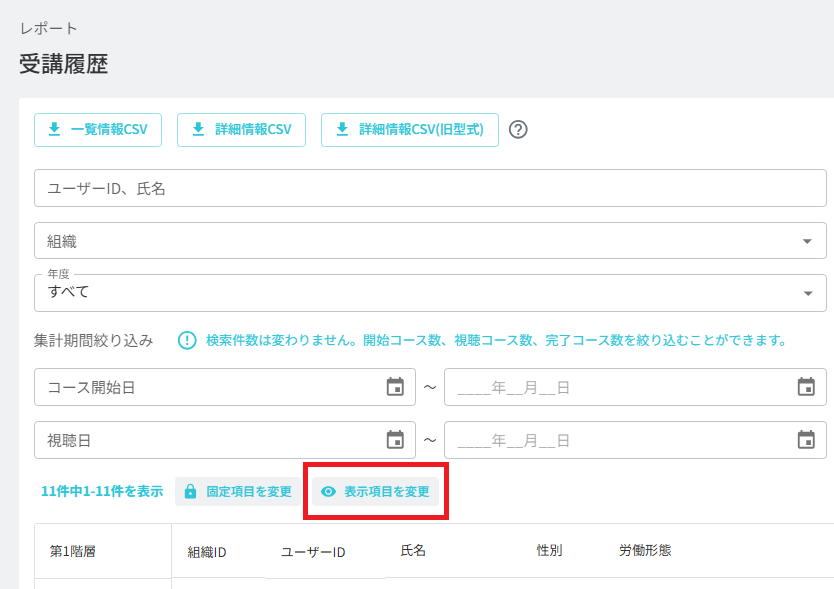
Task: Click the コース開始日 start date field
Action: point(225,387)
